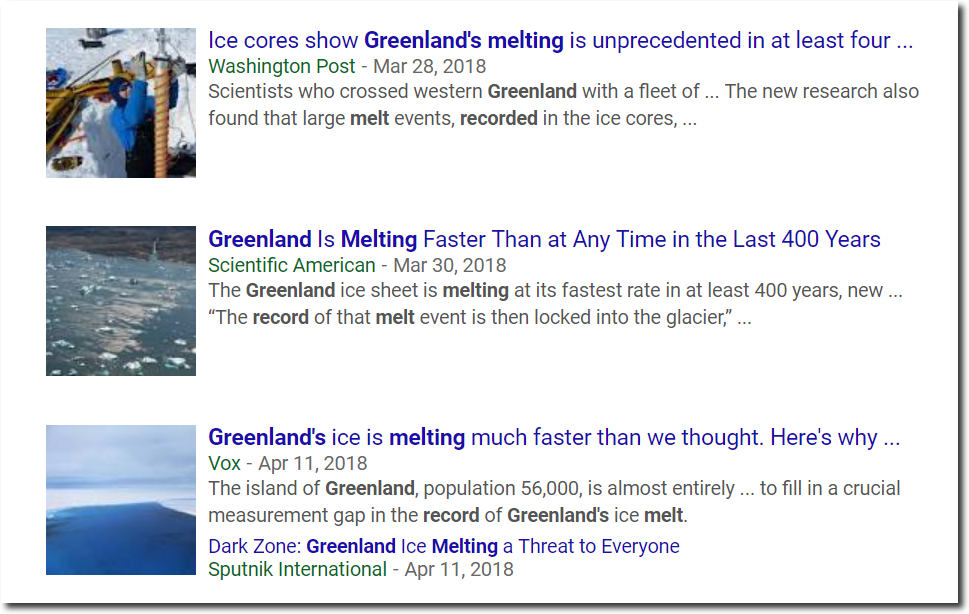Open the blue meltwater thumbnail image
The width and height of the screenshot is (969, 614).
point(121,500)
